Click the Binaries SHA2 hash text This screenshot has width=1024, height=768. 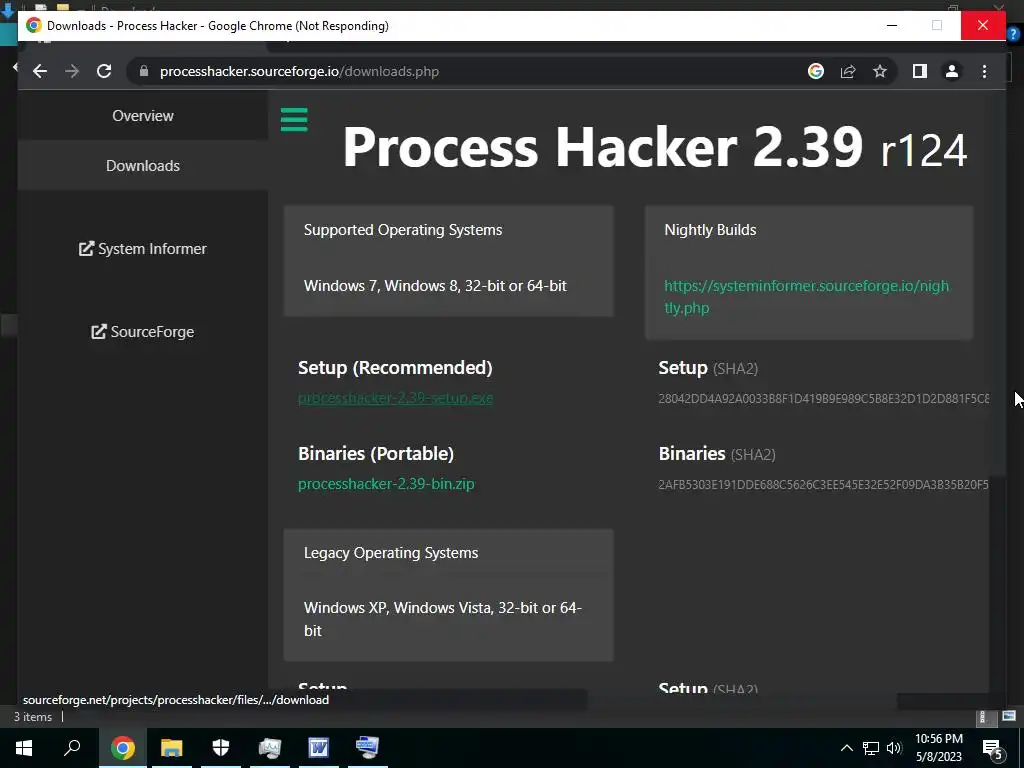point(824,485)
